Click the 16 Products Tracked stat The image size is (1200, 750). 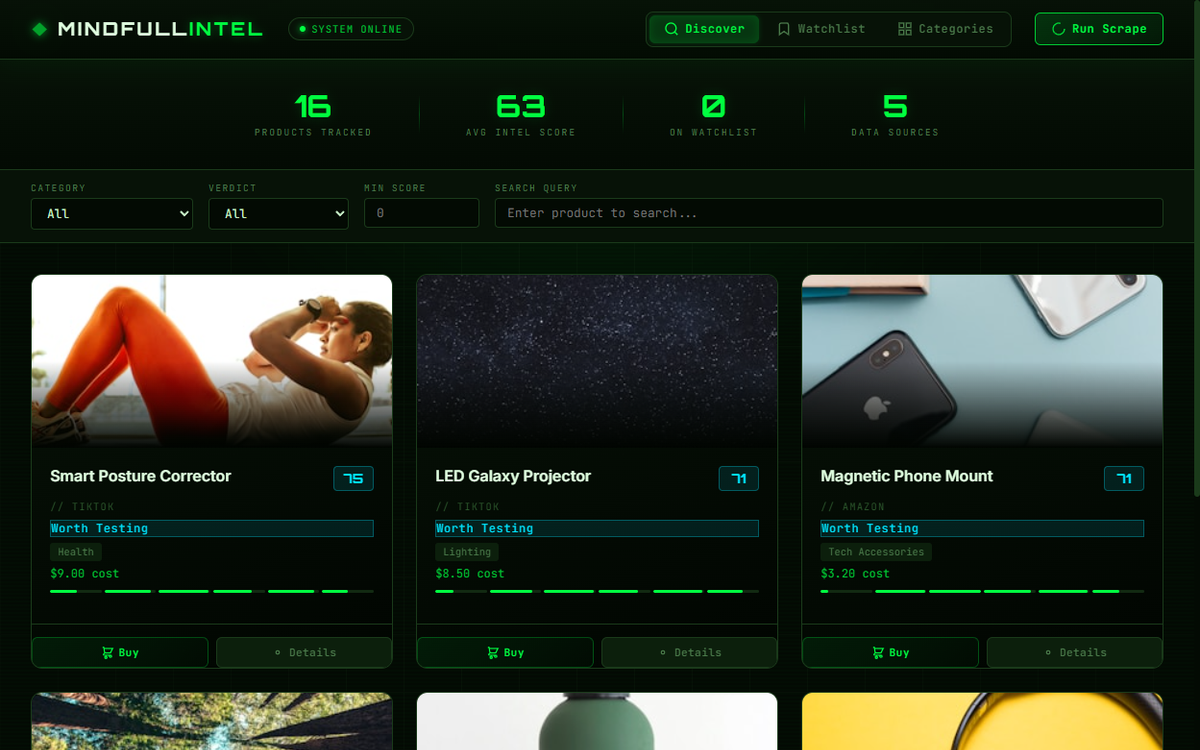pyautogui.click(x=313, y=114)
